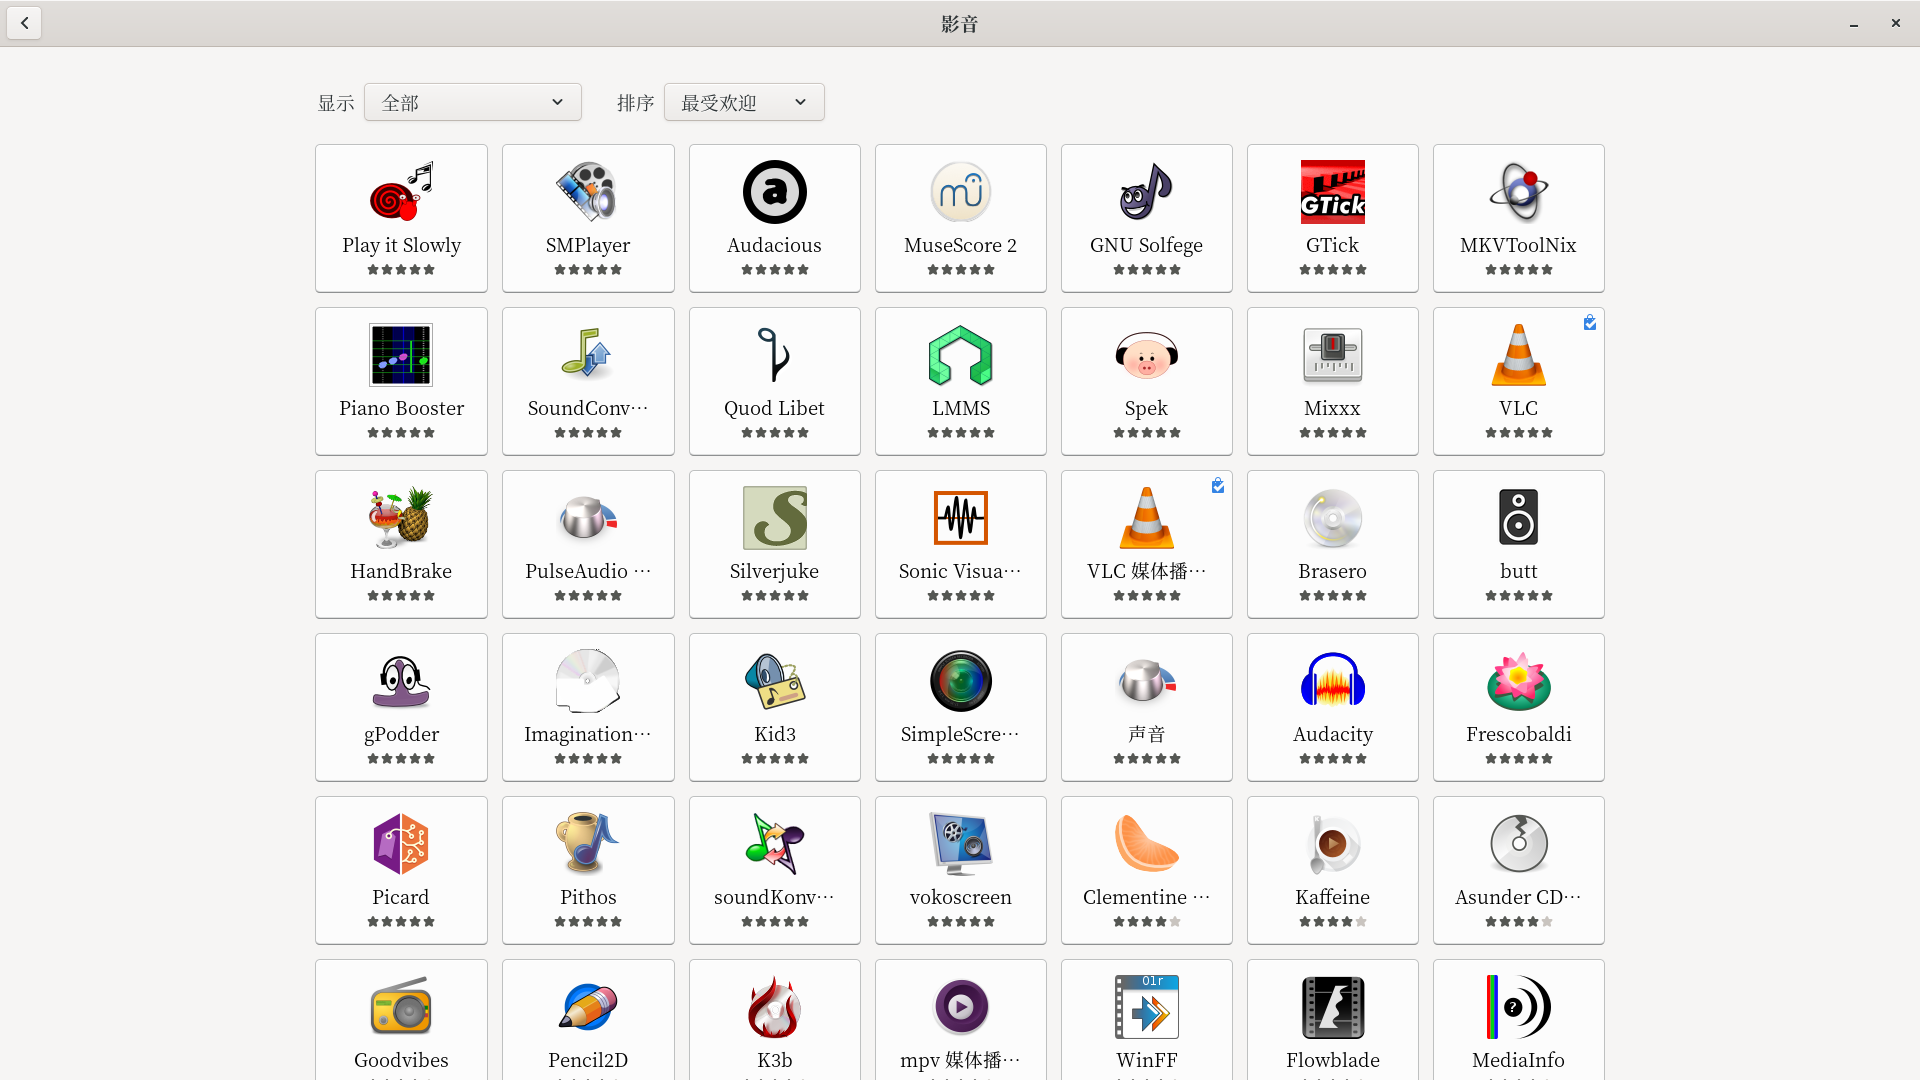Open the Kaffeine icon
This screenshot has width=1920, height=1080.
tap(1333, 843)
